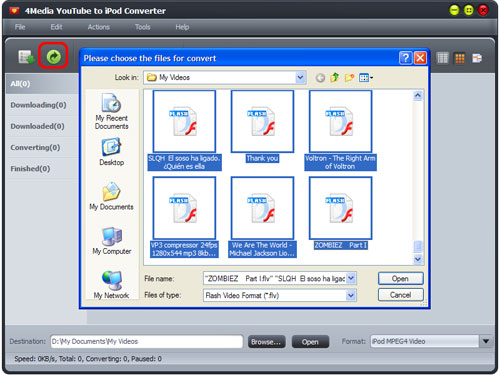Expand the File name dropdown arrow
Image resolution: width=500 pixels, height=375 pixels.
pyautogui.click(x=351, y=278)
